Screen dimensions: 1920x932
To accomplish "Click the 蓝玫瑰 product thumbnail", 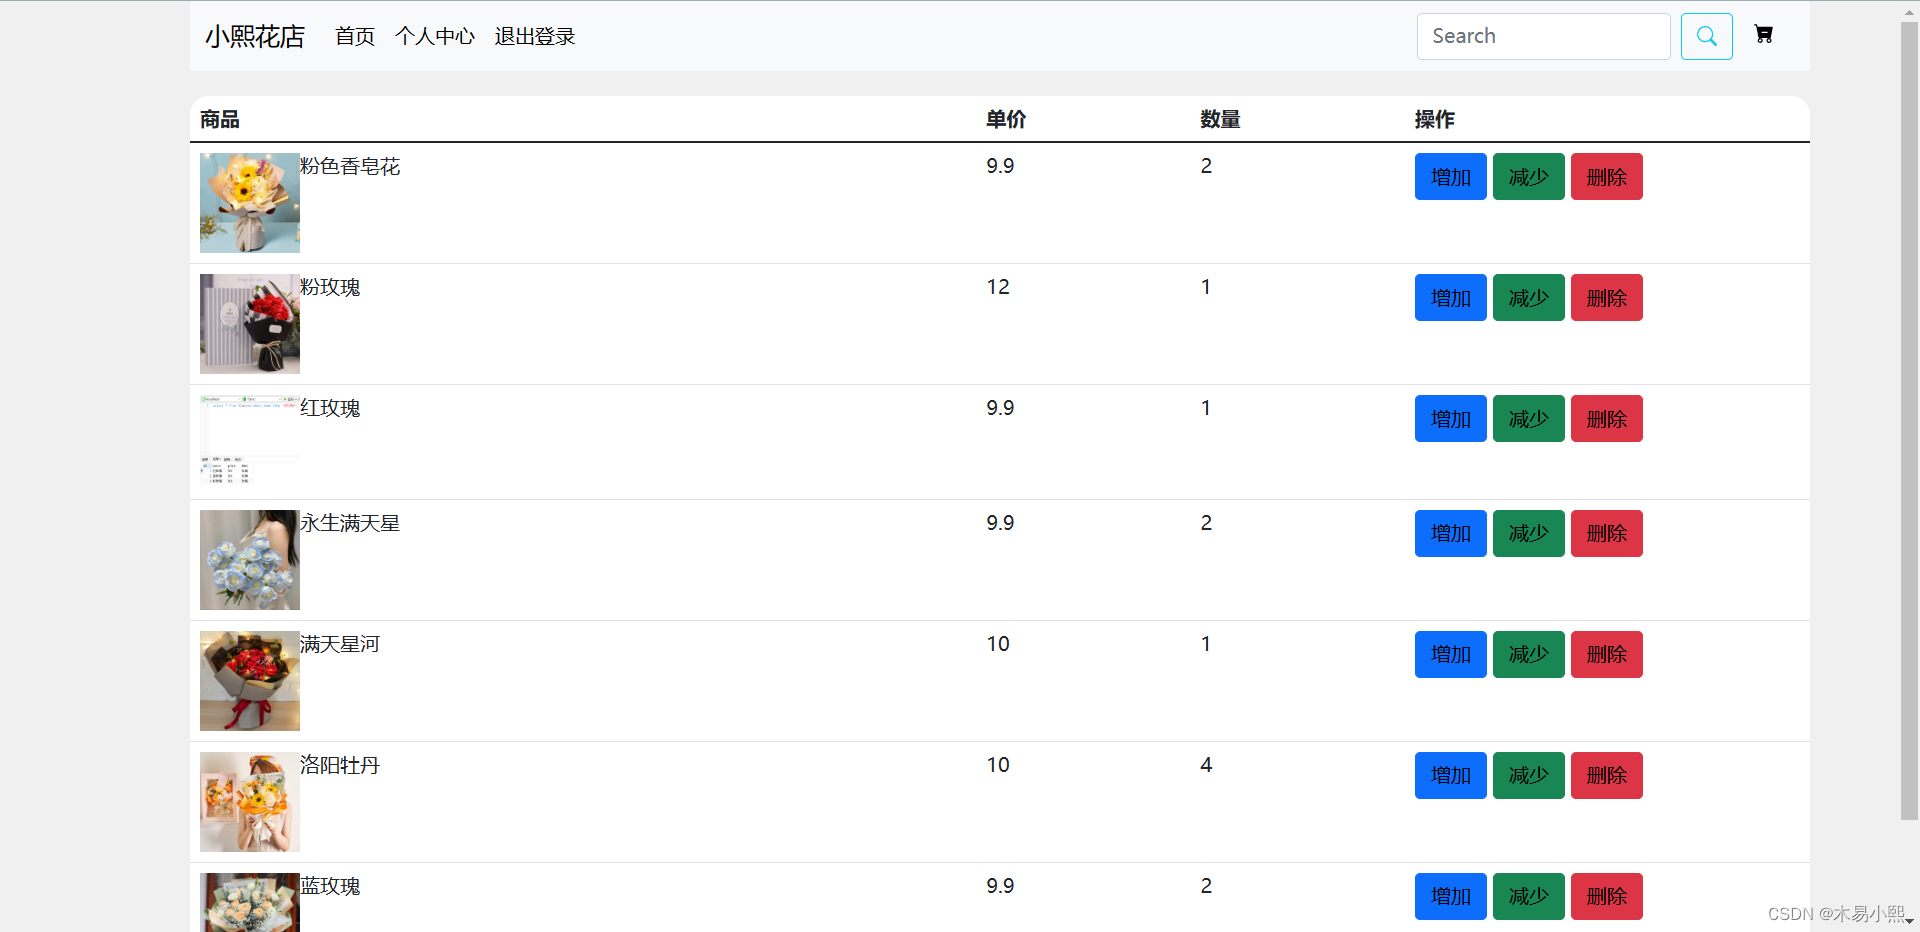I will [250, 903].
